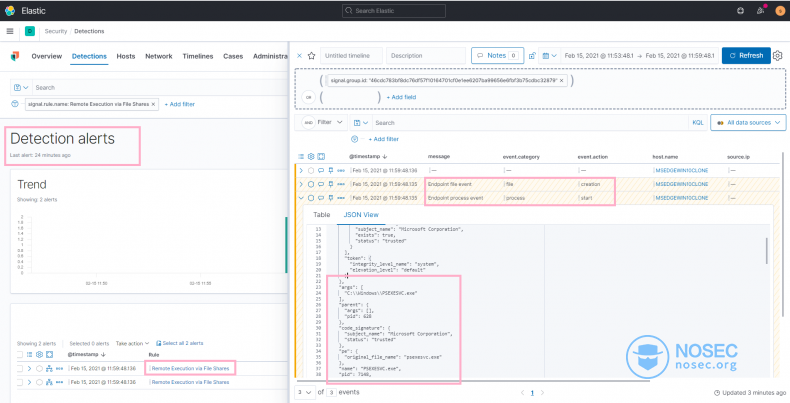790x403 pixels.
Task: Go to the Network tab
Action: click(x=159, y=56)
